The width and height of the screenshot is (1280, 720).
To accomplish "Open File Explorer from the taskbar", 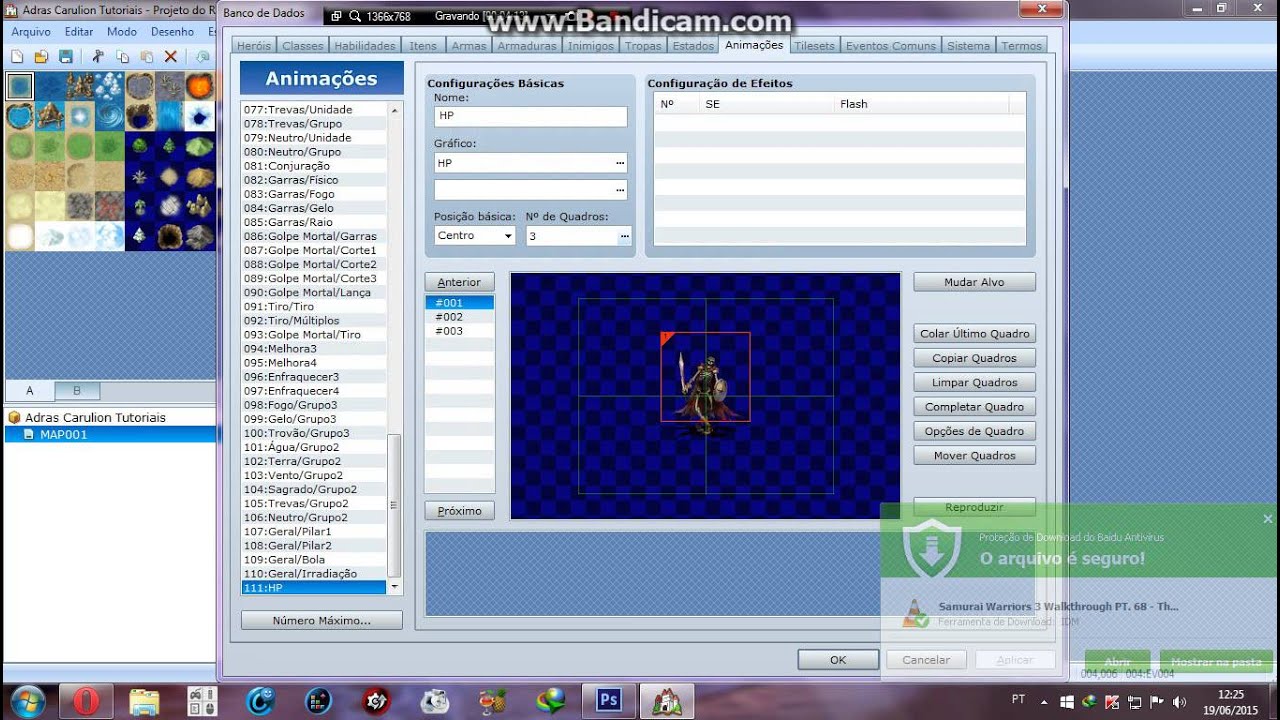I will pyautogui.click(x=144, y=700).
